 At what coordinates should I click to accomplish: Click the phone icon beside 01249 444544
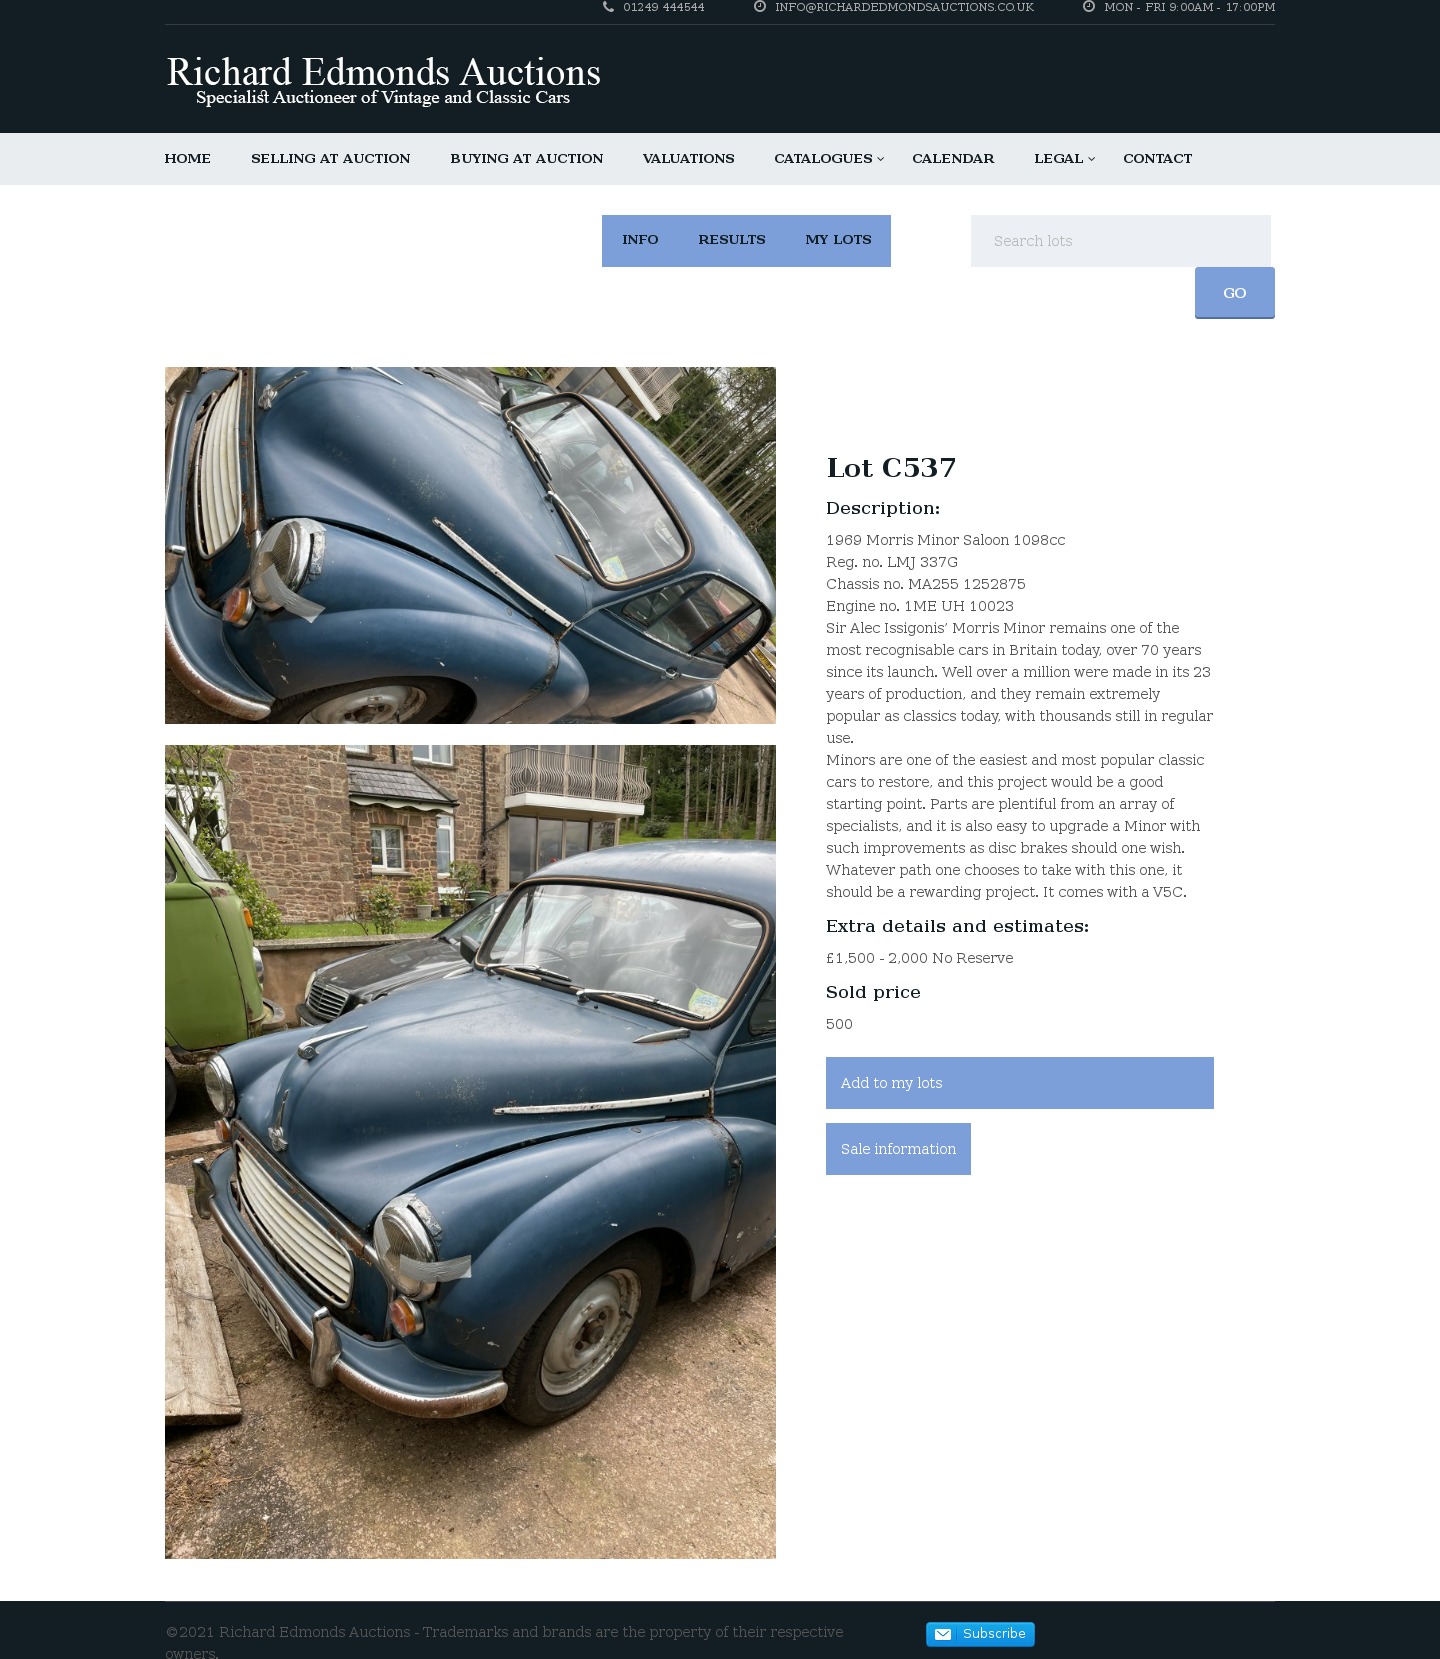(x=608, y=7)
